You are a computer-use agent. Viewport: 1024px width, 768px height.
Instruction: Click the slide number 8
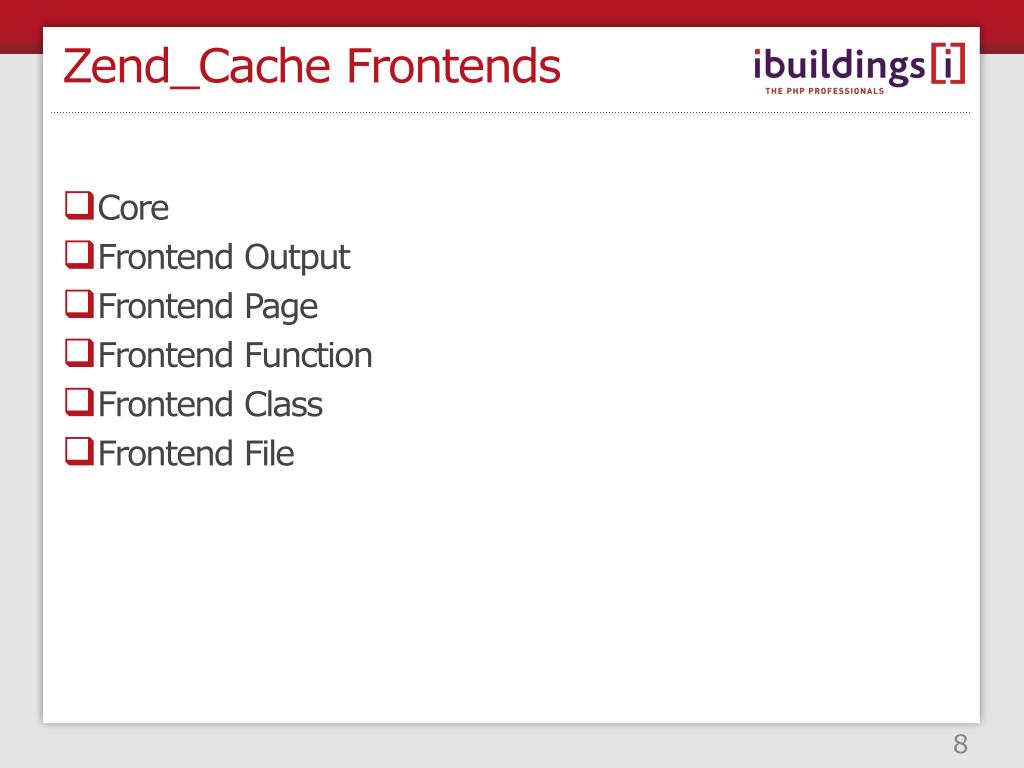tap(960, 744)
